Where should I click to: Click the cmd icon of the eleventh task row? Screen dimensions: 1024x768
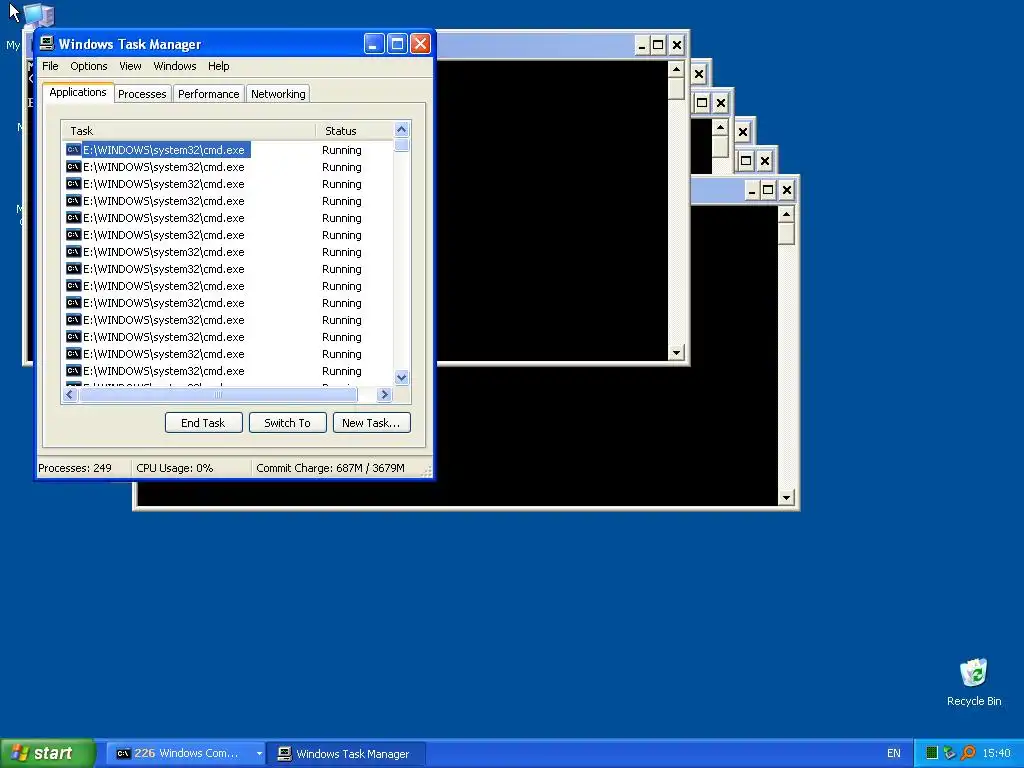tap(74, 320)
